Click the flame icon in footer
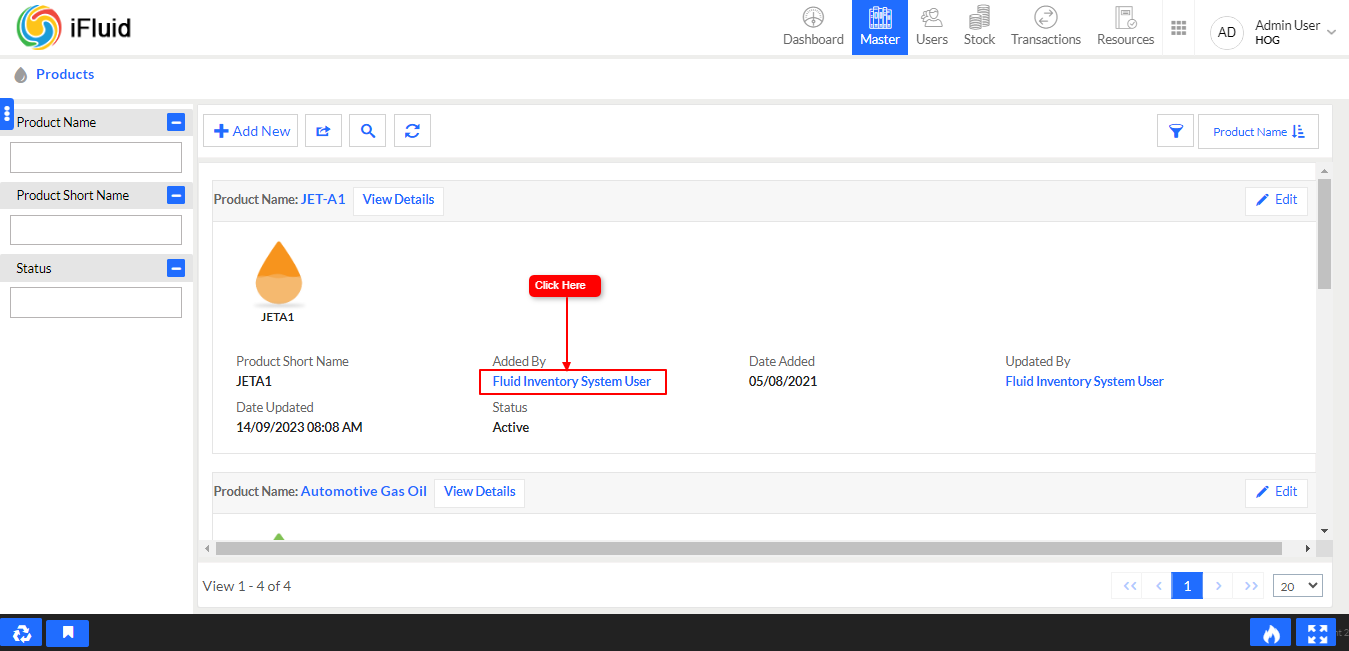 1271,633
